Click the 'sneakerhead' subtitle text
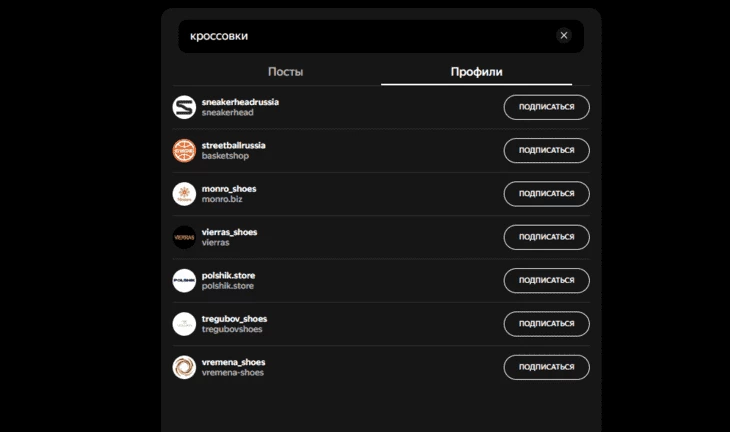The height and width of the screenshot is (432, 730). pos(228,112)
